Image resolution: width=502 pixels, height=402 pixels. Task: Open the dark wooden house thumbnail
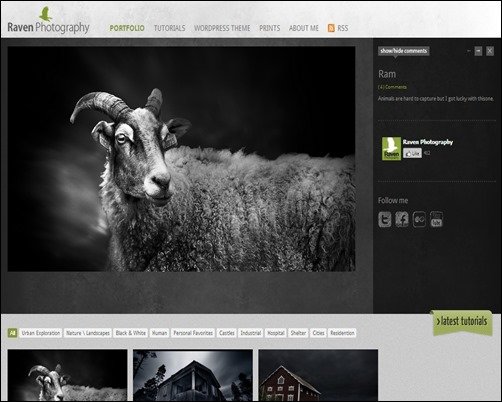pos(193,375)
